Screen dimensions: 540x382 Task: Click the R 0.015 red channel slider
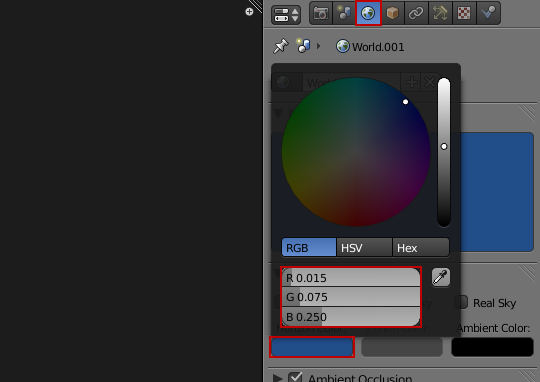coord(351,278)
